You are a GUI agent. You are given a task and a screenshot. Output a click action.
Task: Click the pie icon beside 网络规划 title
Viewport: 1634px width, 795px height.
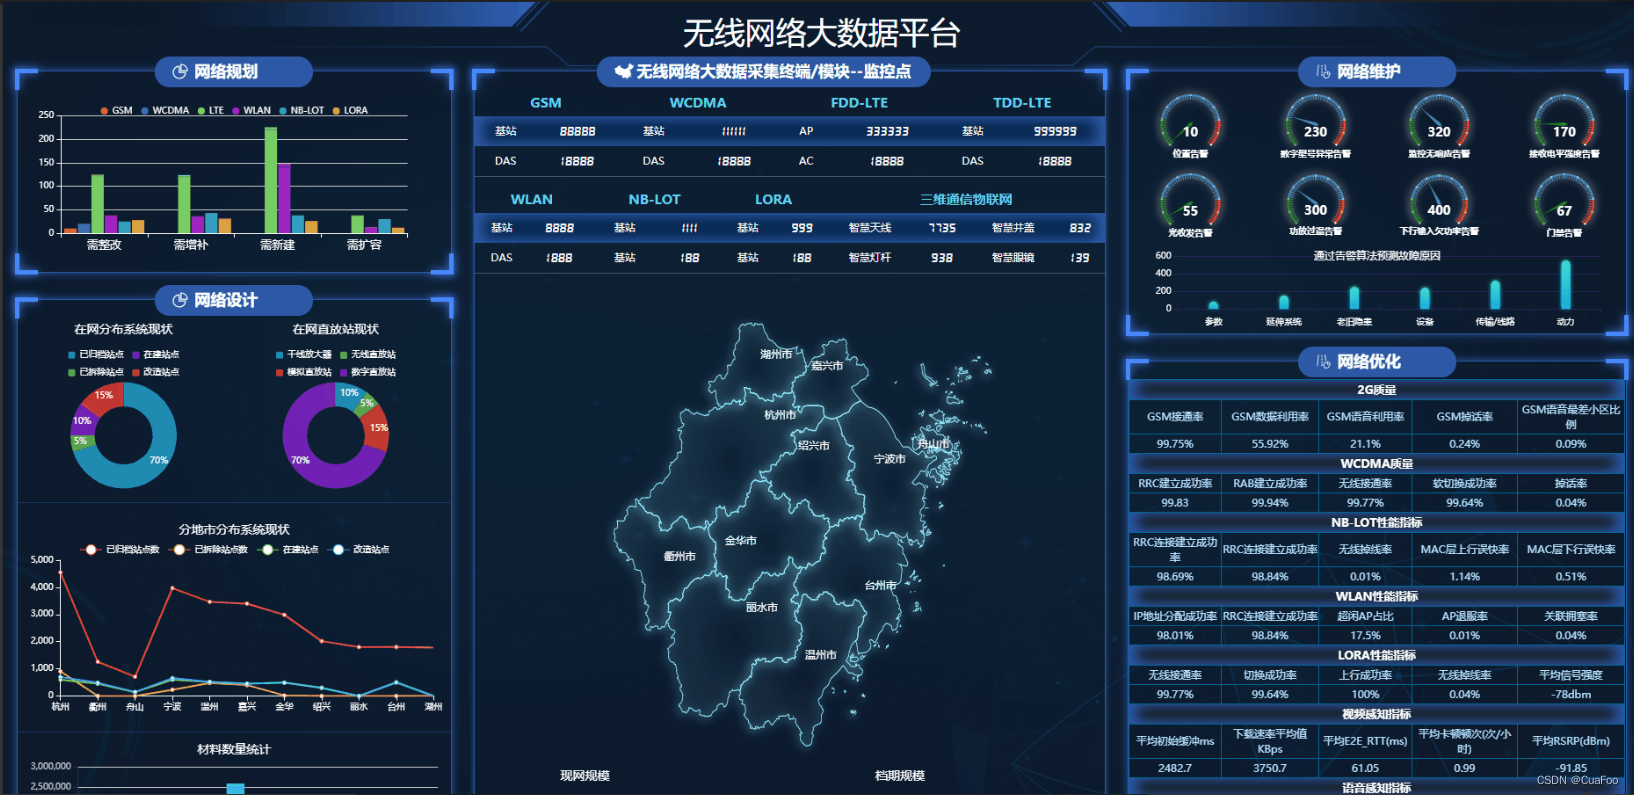click(x=180, y=72)
